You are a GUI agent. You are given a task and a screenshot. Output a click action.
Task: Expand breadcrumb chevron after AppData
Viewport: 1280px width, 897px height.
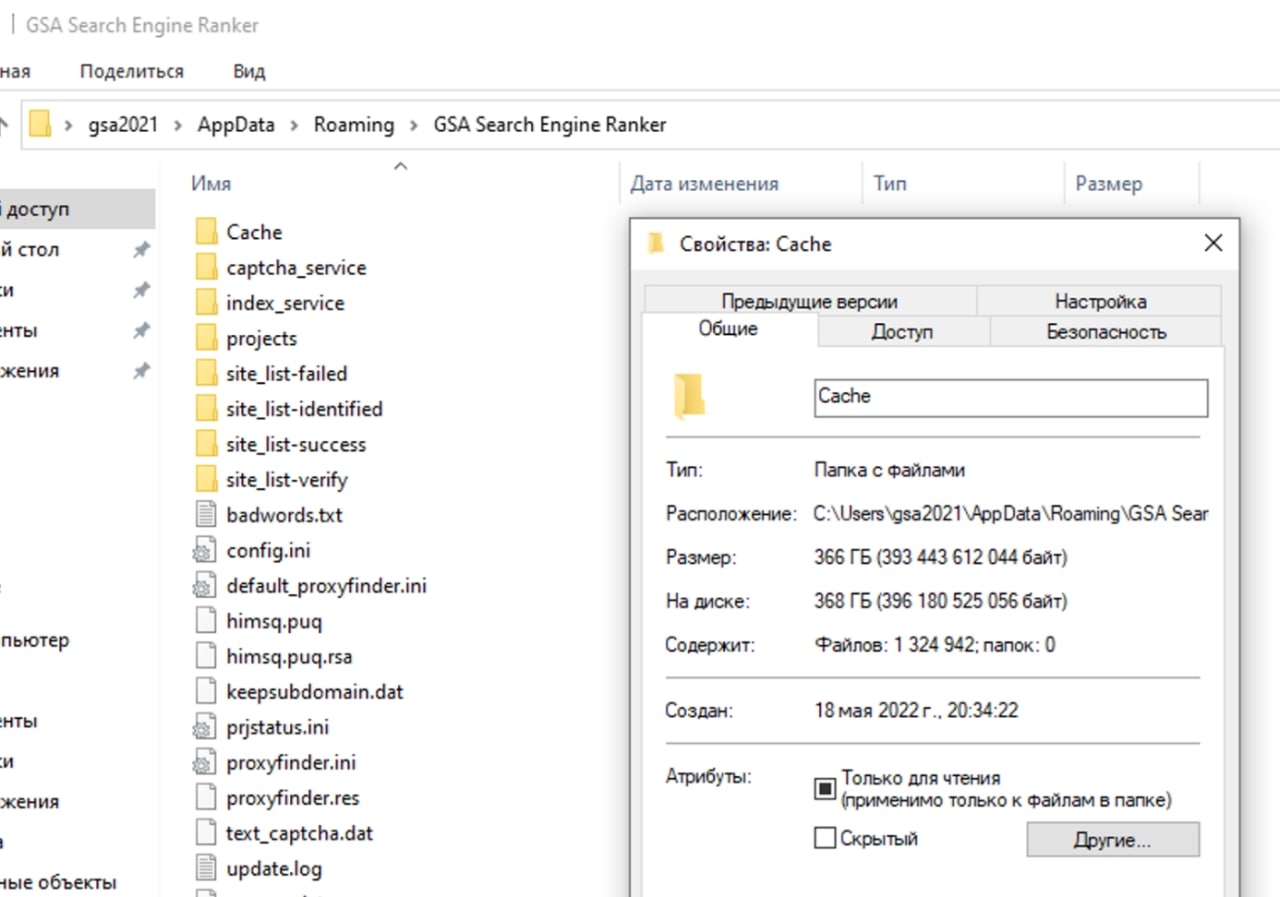pyautogui.click(x=295, y=126)
